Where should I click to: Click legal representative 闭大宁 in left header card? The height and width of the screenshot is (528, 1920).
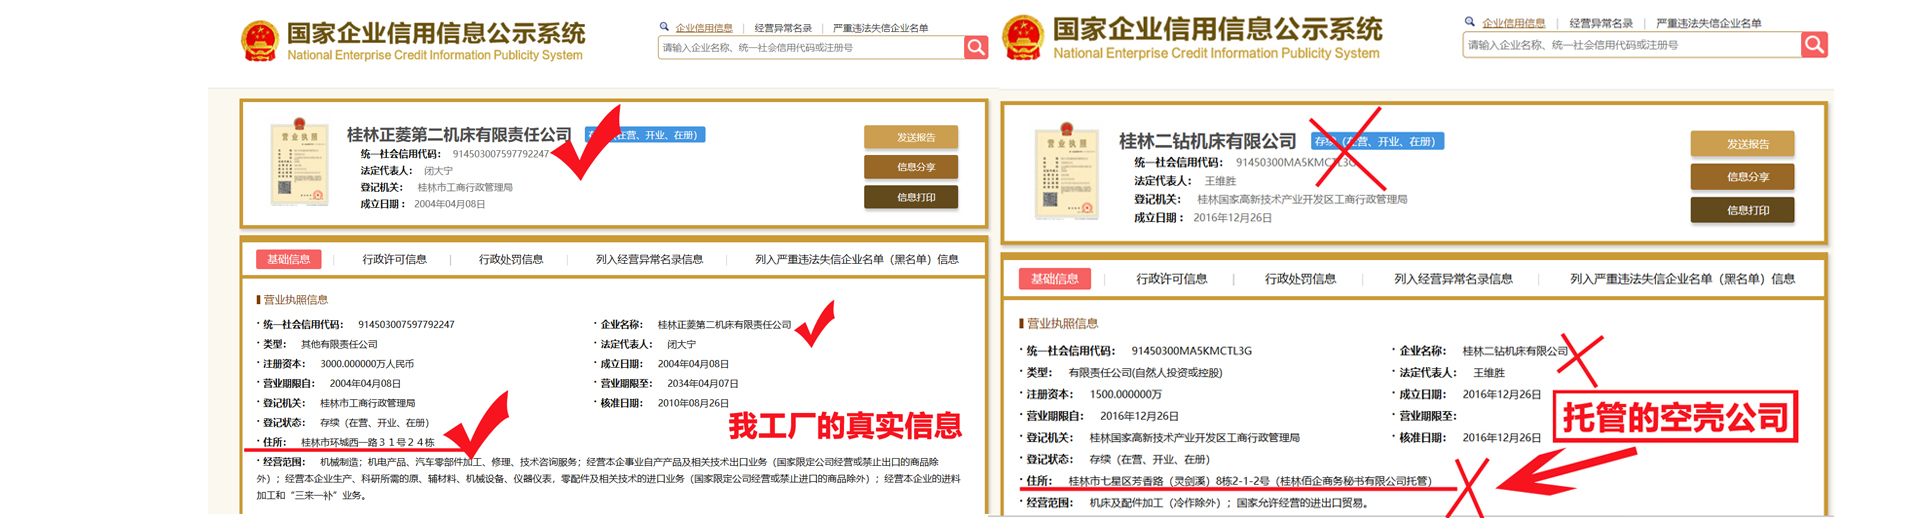click(439, 171)
